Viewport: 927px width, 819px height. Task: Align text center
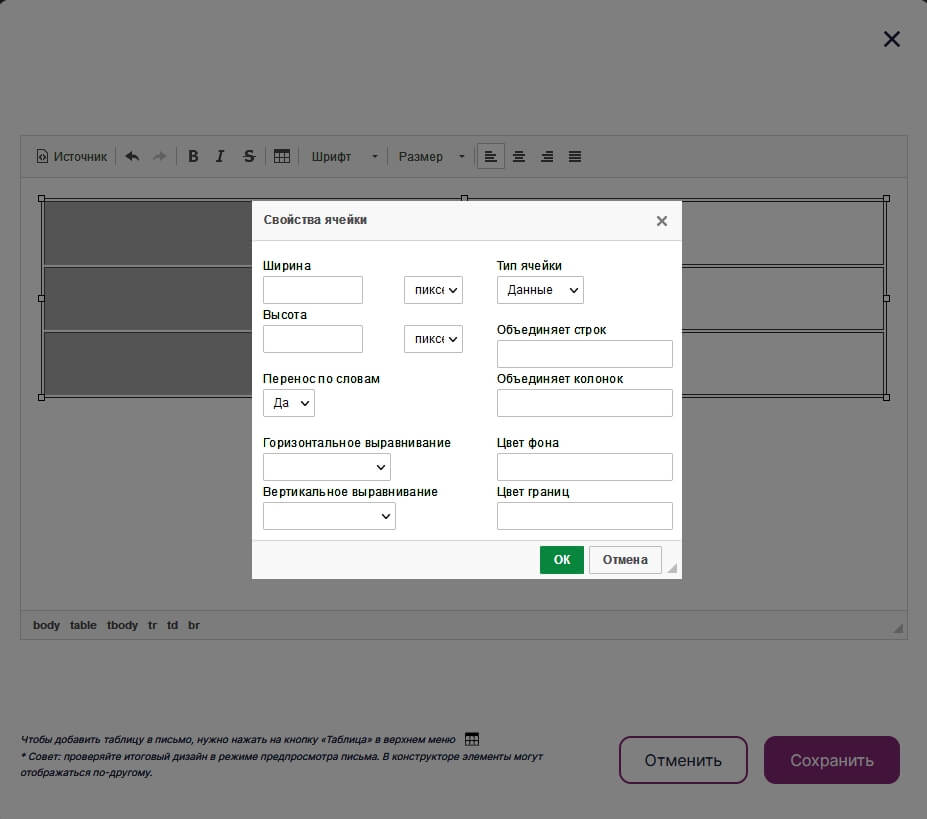(519, 157)
